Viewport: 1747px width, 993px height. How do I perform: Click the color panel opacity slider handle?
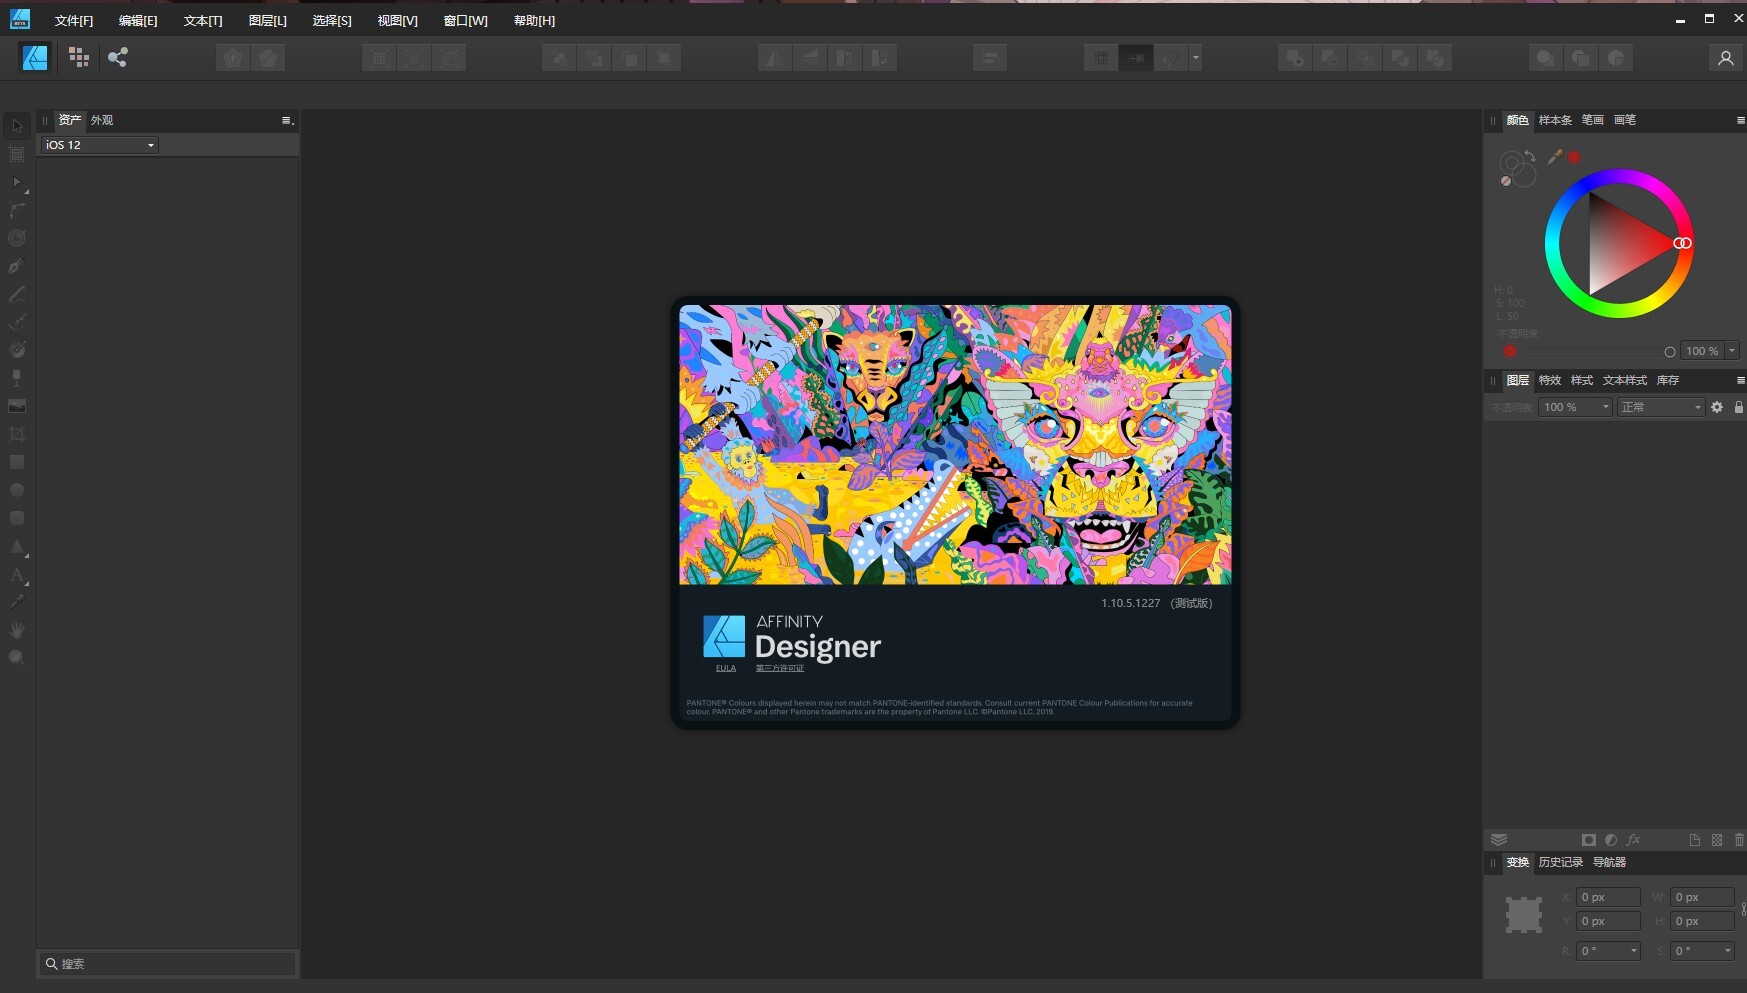coord(1669,352)
